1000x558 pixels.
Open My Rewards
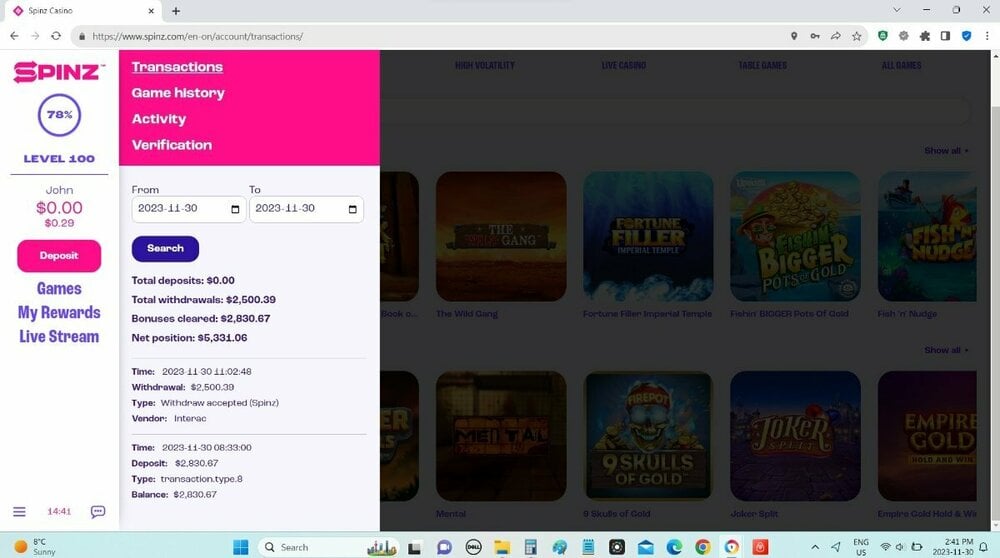click(59, 312)
